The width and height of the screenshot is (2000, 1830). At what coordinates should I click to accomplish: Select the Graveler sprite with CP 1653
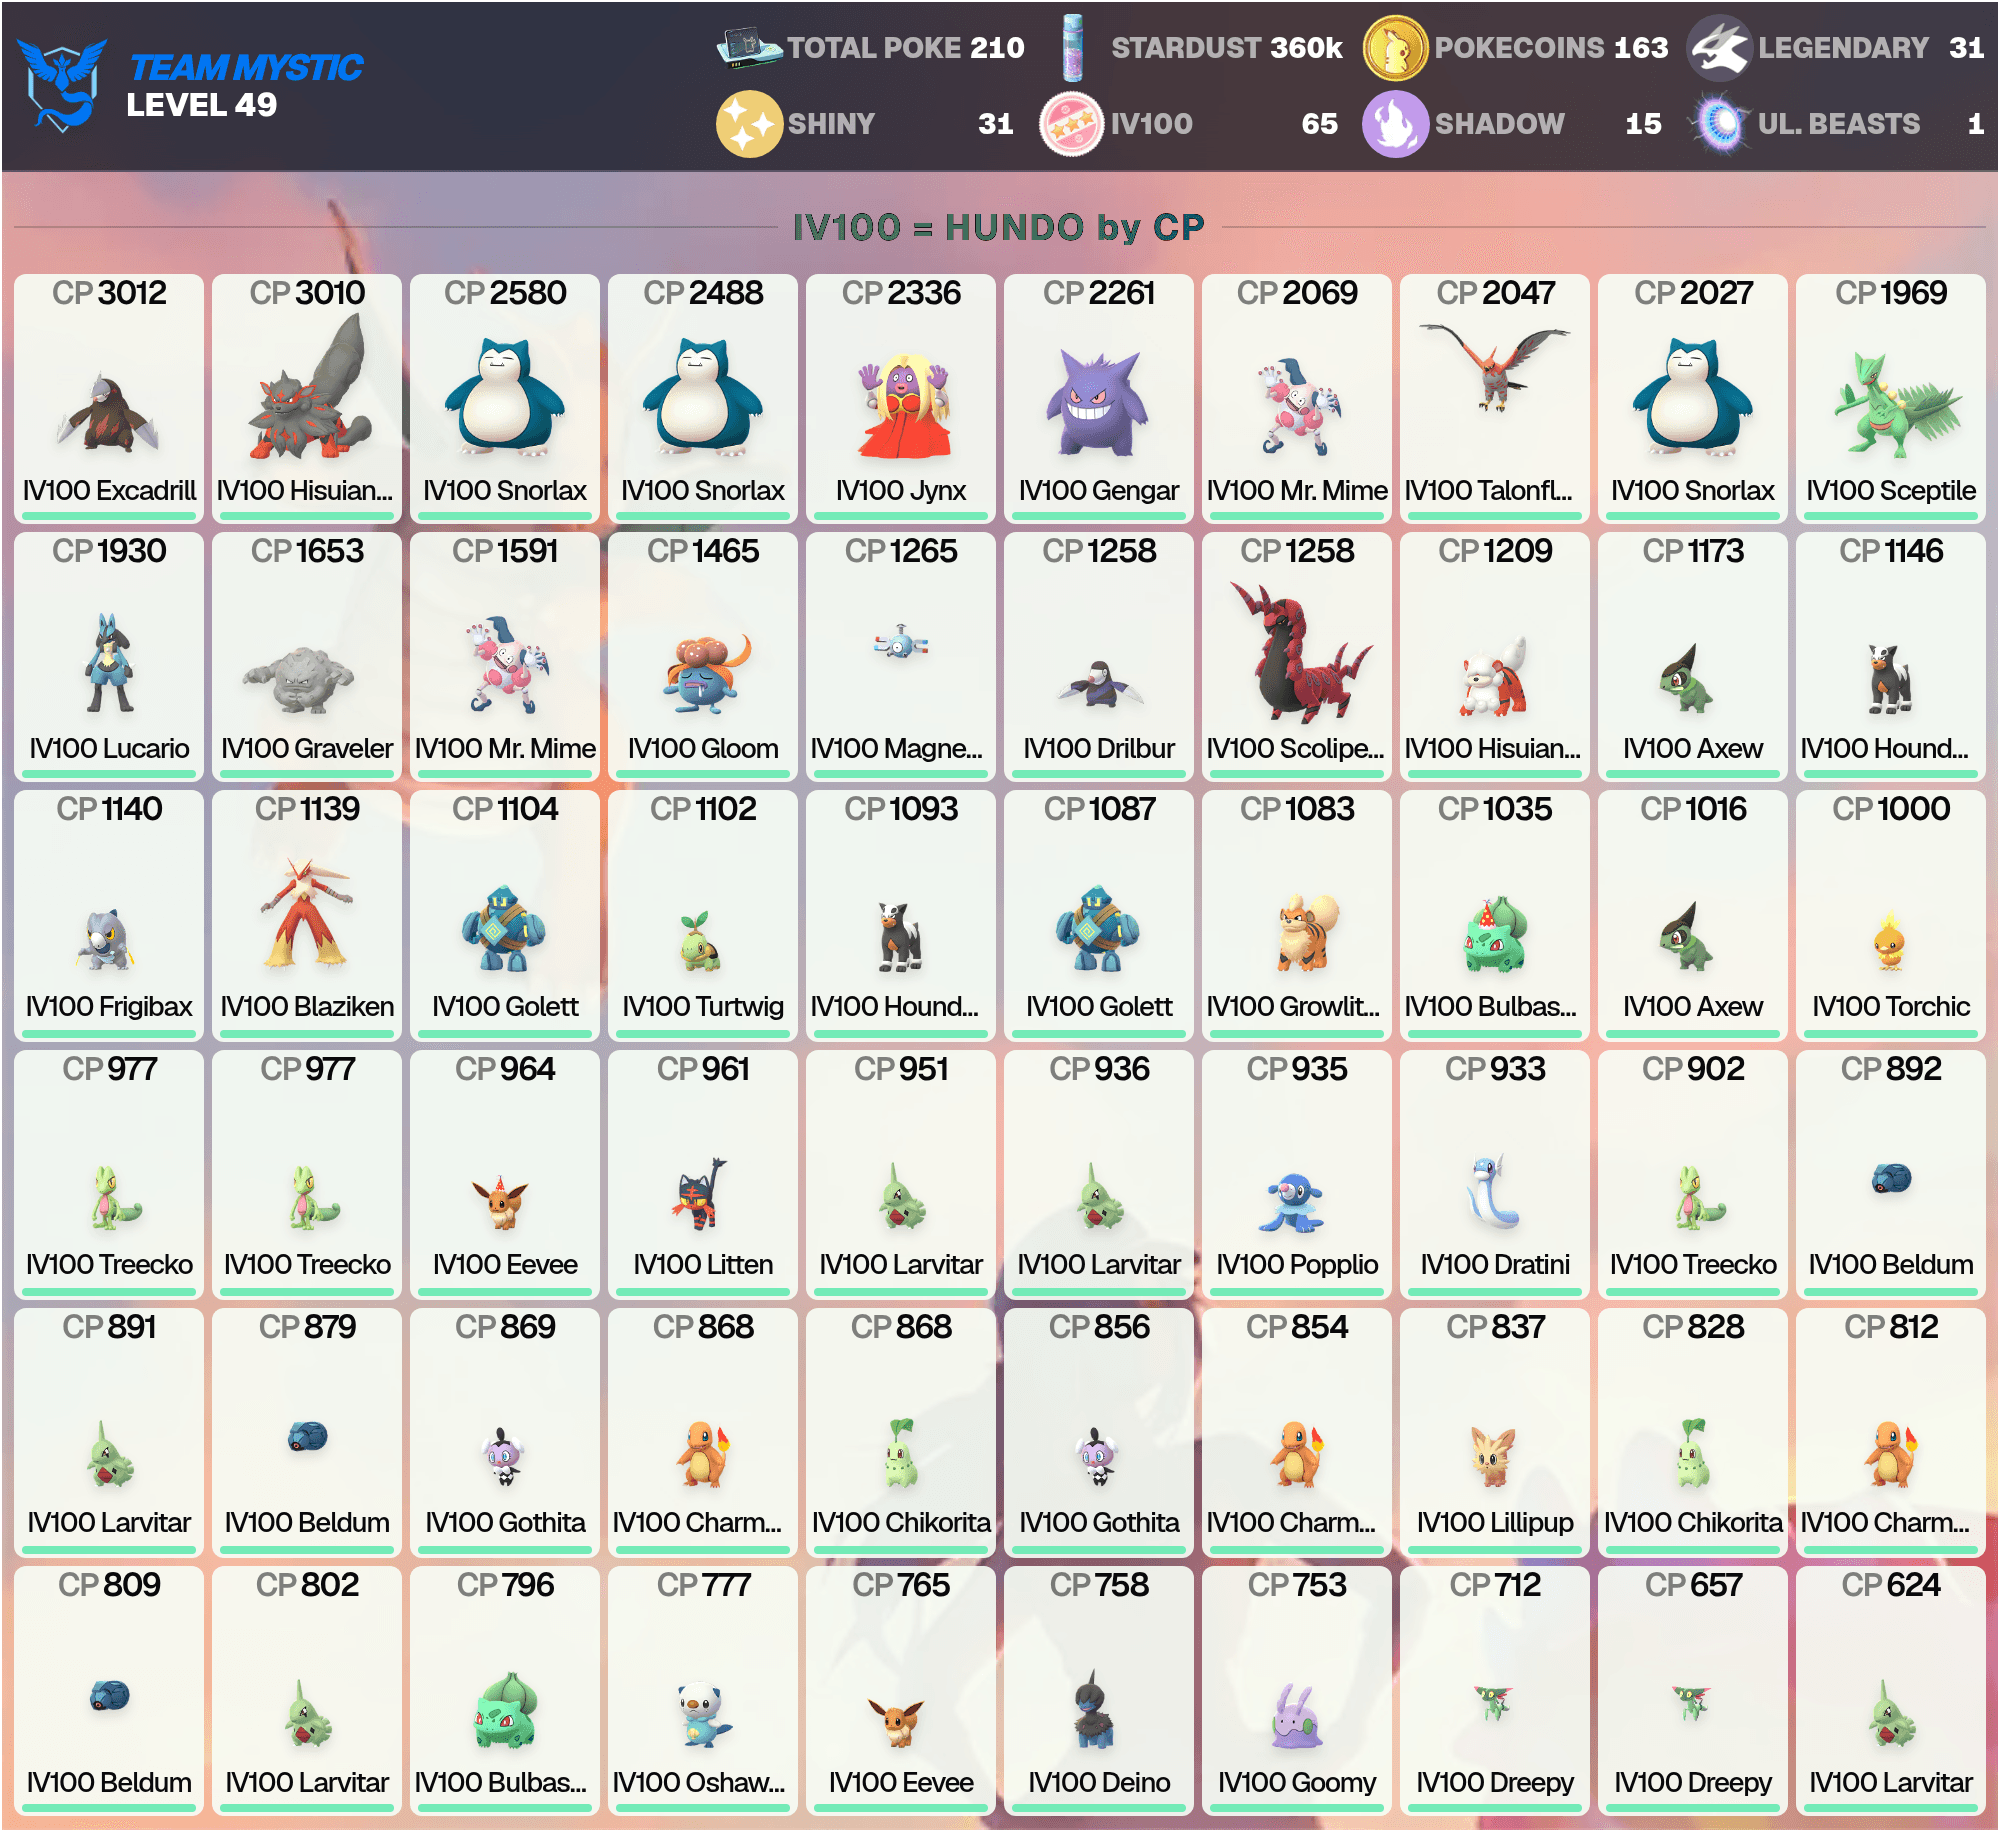(x=297, y=680)
